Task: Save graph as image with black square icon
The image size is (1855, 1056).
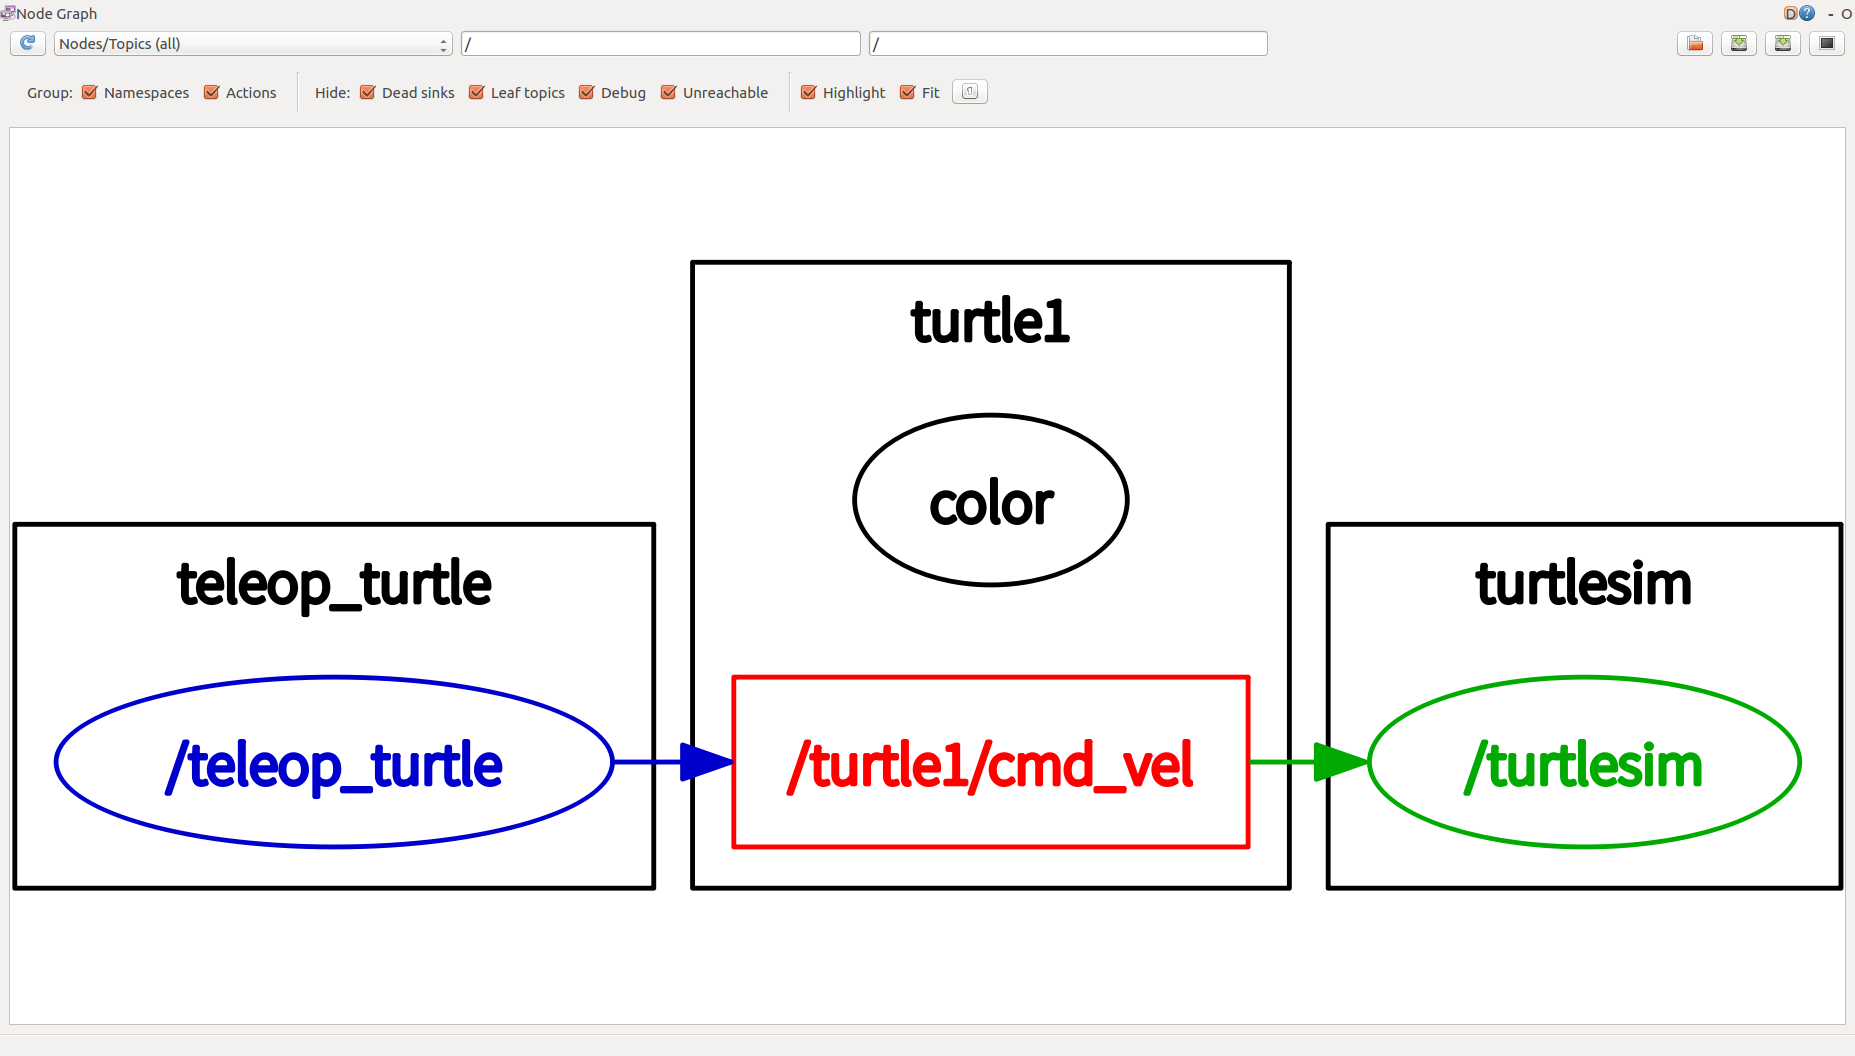Action: tap(1827, 43)
